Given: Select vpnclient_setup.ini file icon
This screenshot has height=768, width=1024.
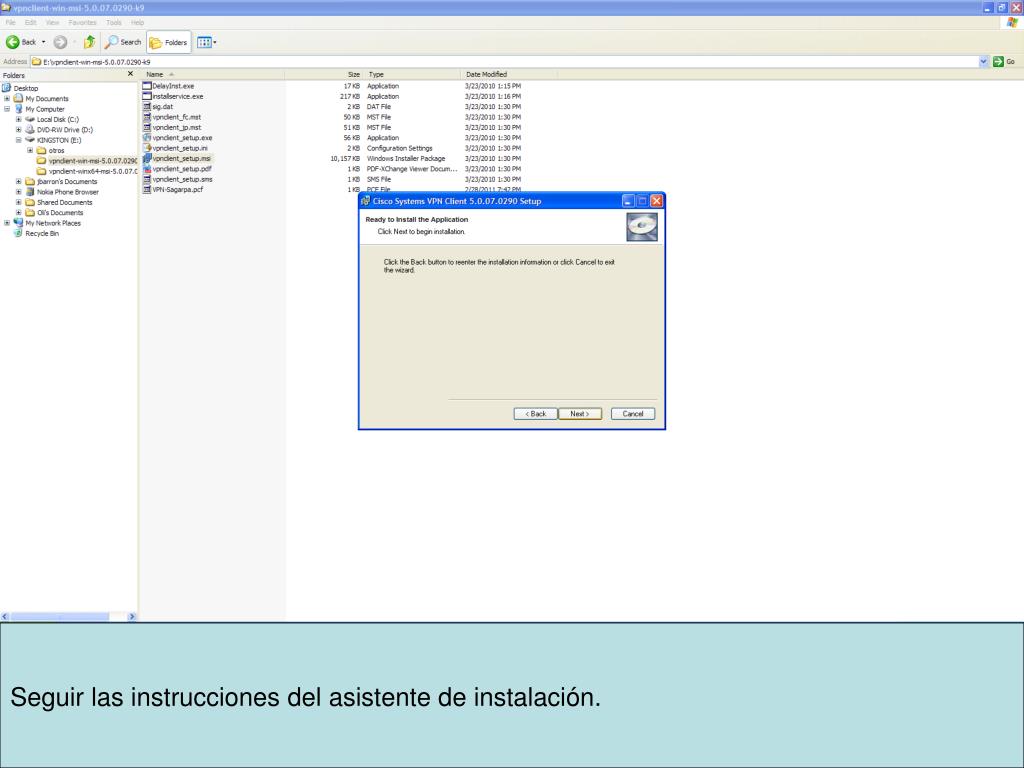Looking at the screenshot, I should (147, 148).
